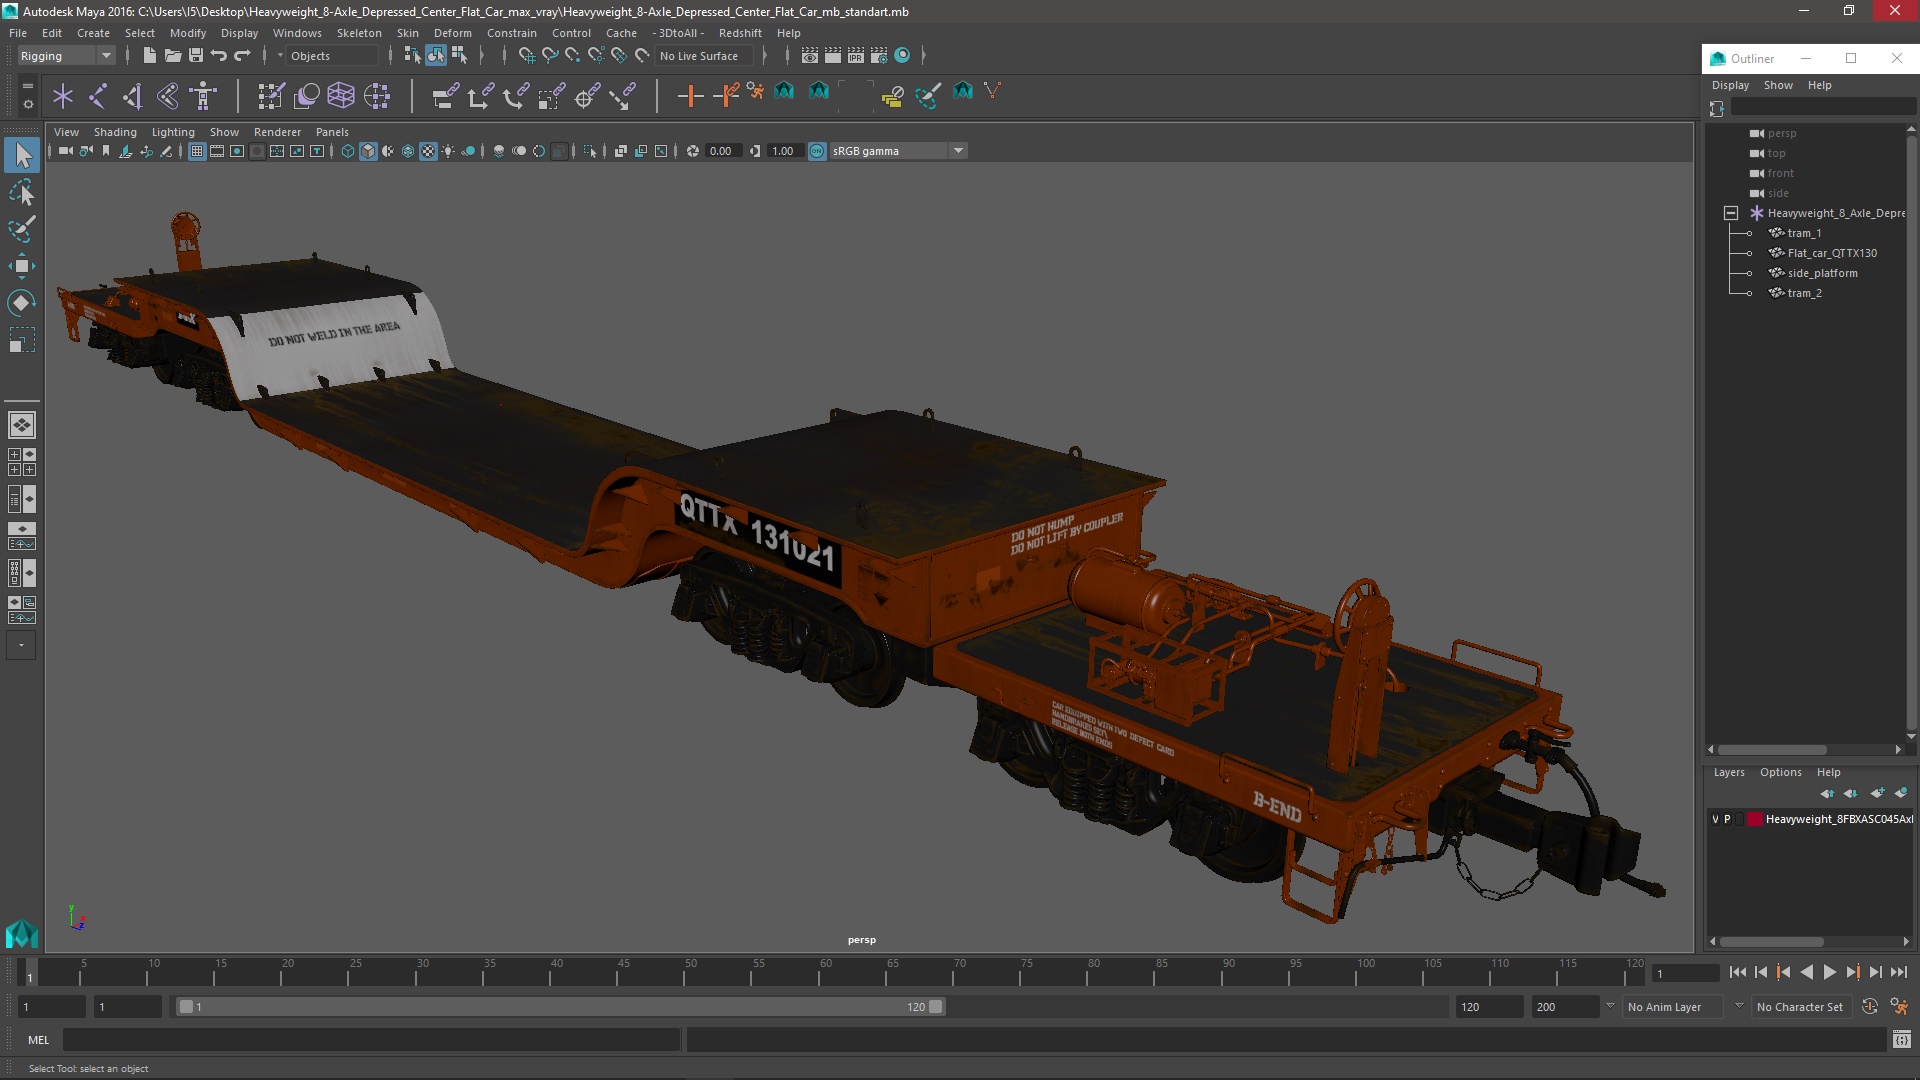The width and height of the screenshot is (1920, 1080).
Task: Open the viewport Renderer menu
Action: (277, 132)
